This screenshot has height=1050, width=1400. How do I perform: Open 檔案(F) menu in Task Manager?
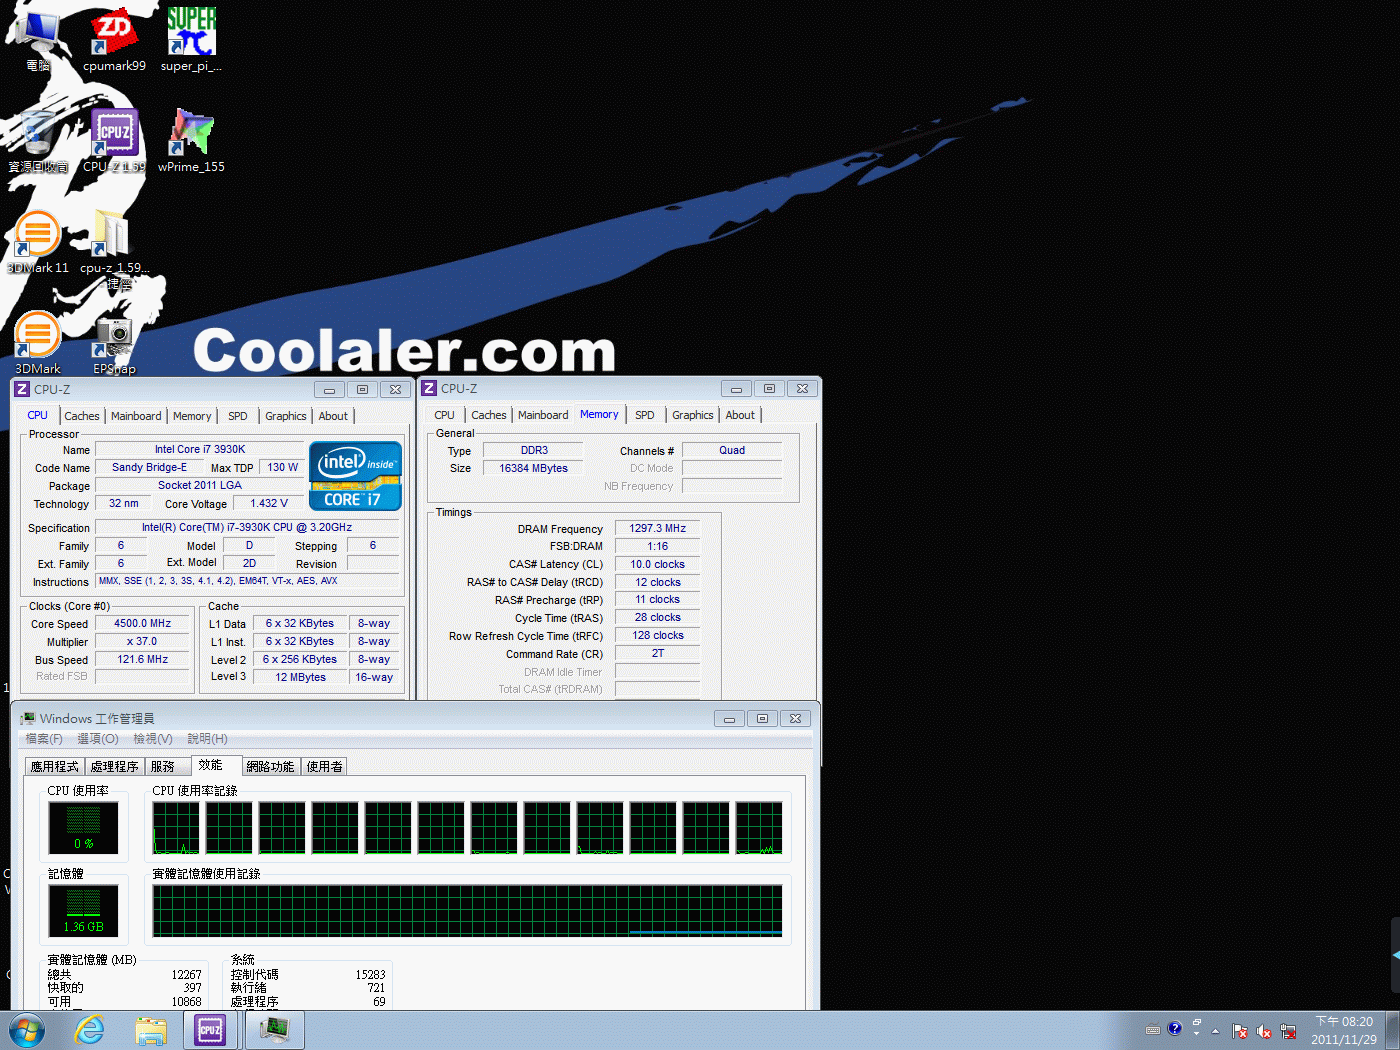tap(44, 739)
